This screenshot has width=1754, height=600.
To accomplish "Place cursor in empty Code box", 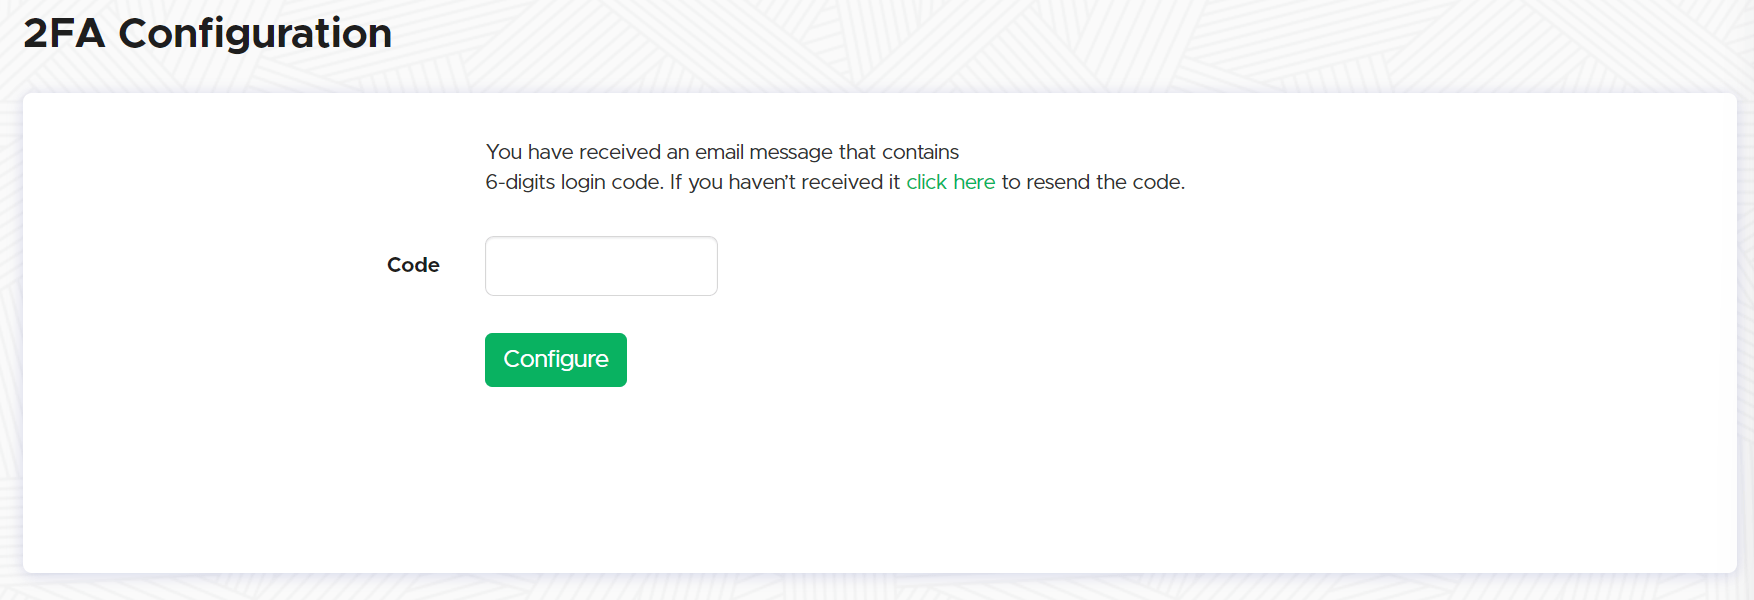I will coord(601,266).
